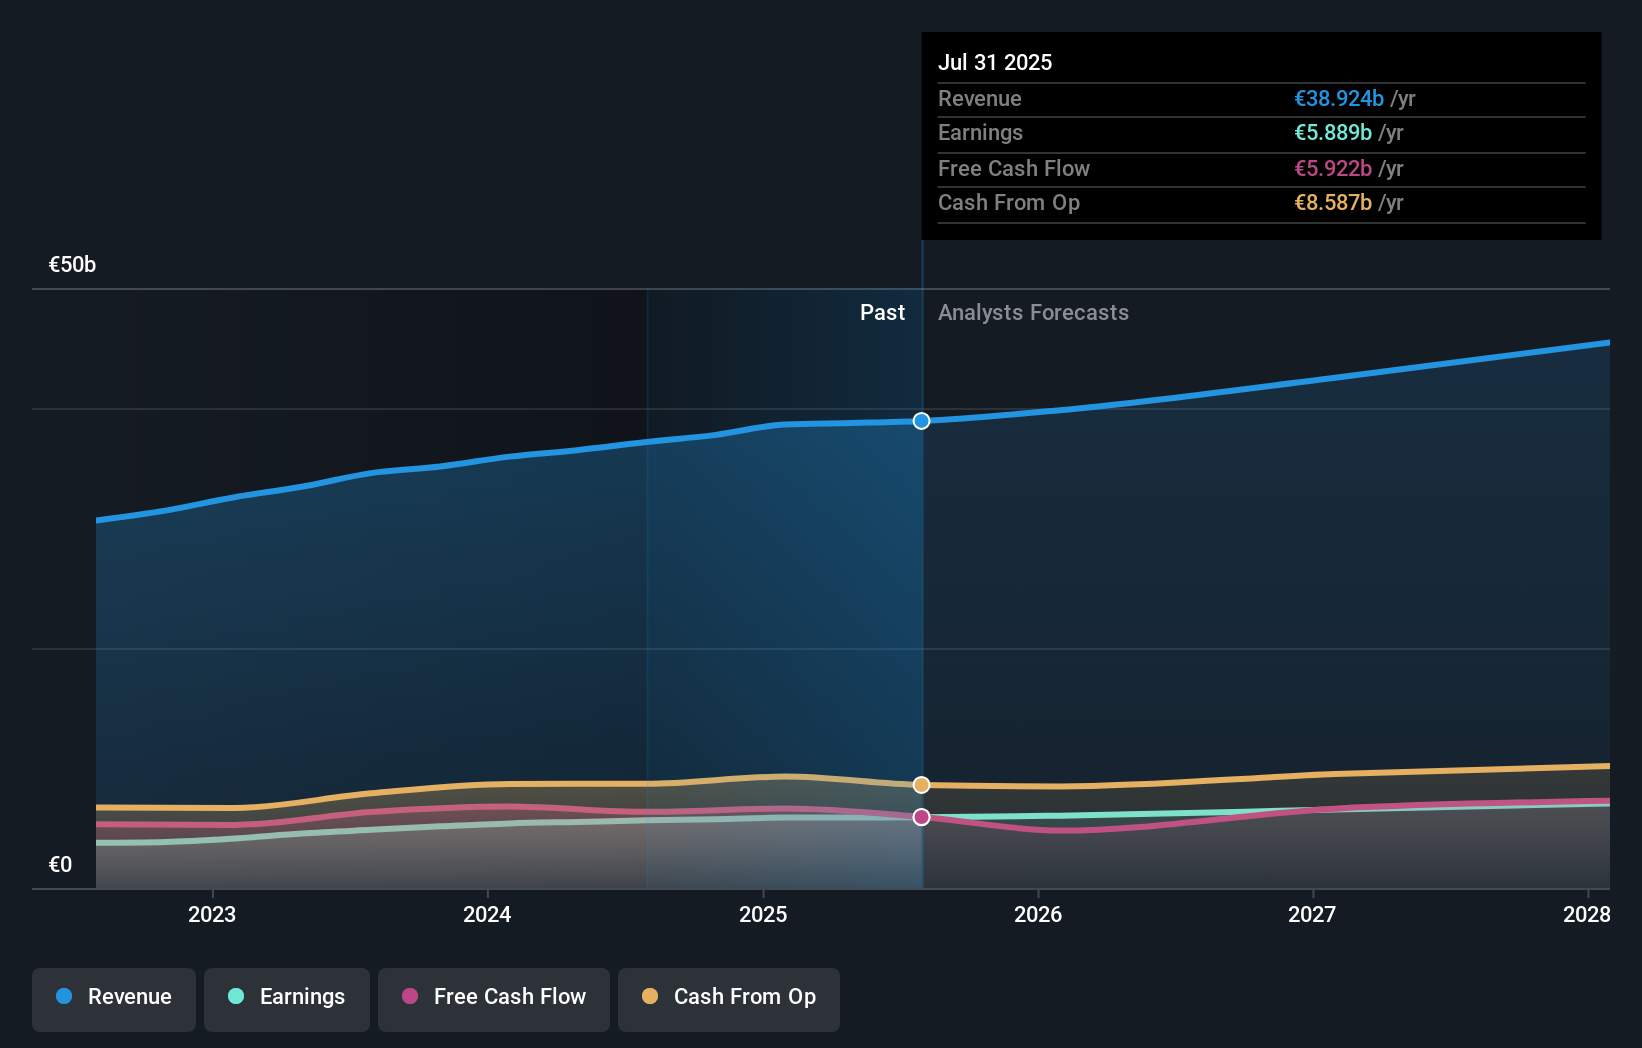Click the Free Cash Flow legend button

[494, 997]
